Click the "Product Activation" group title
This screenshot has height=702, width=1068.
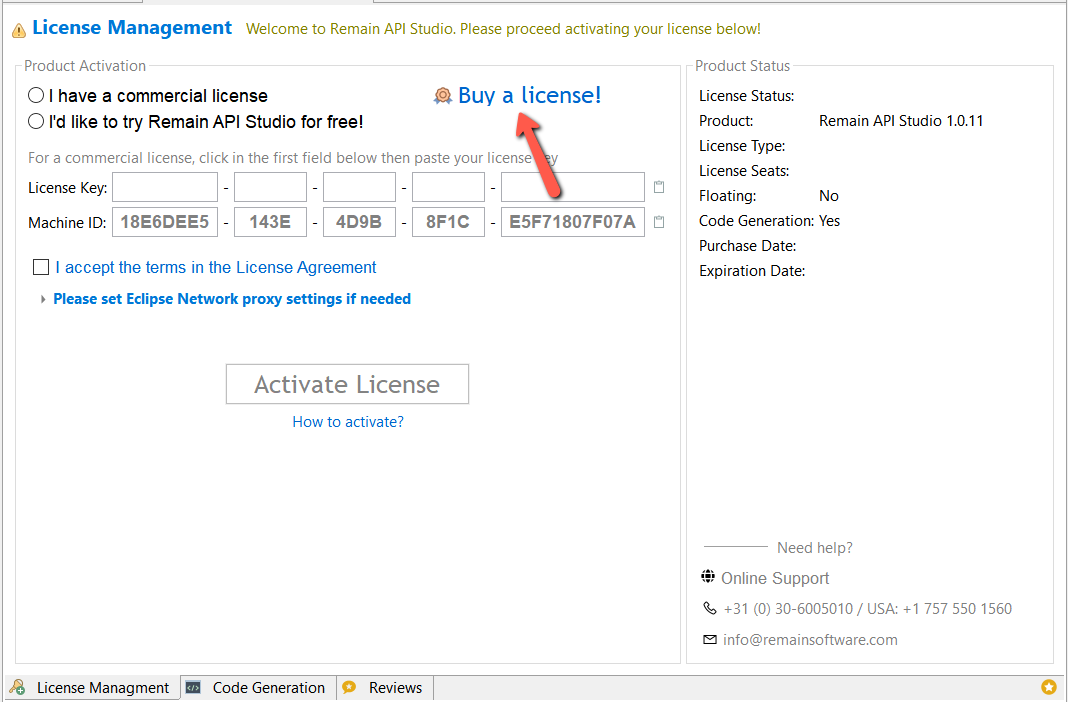coord(85,66)
